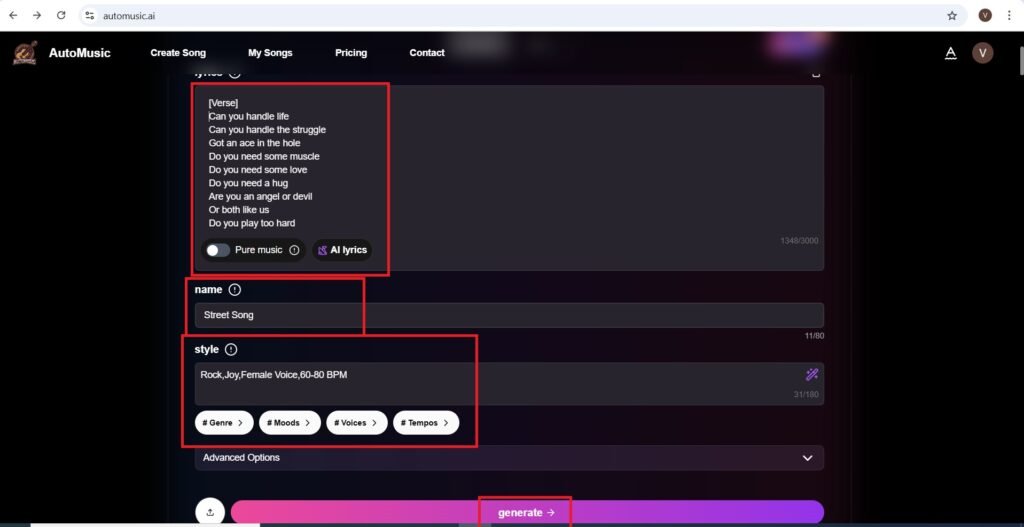Toggle the Pure music switch
Screen dimensions: 1024x527
tap(217, 250)
